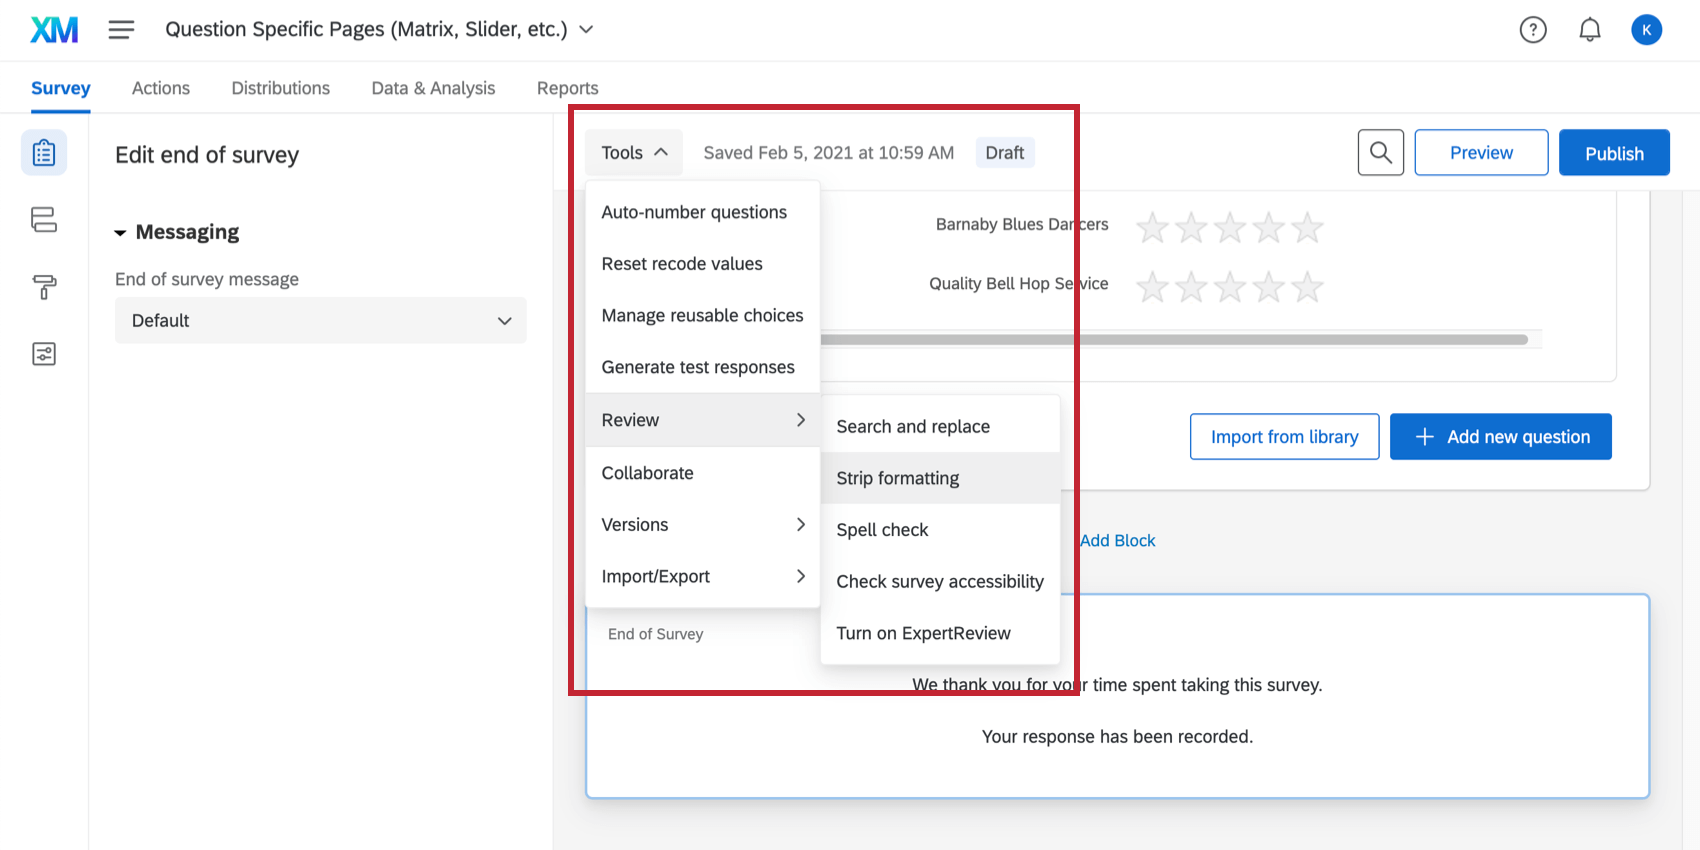Click the Add Block link
The image size is (1700, 850).
tap(1117, 540)
